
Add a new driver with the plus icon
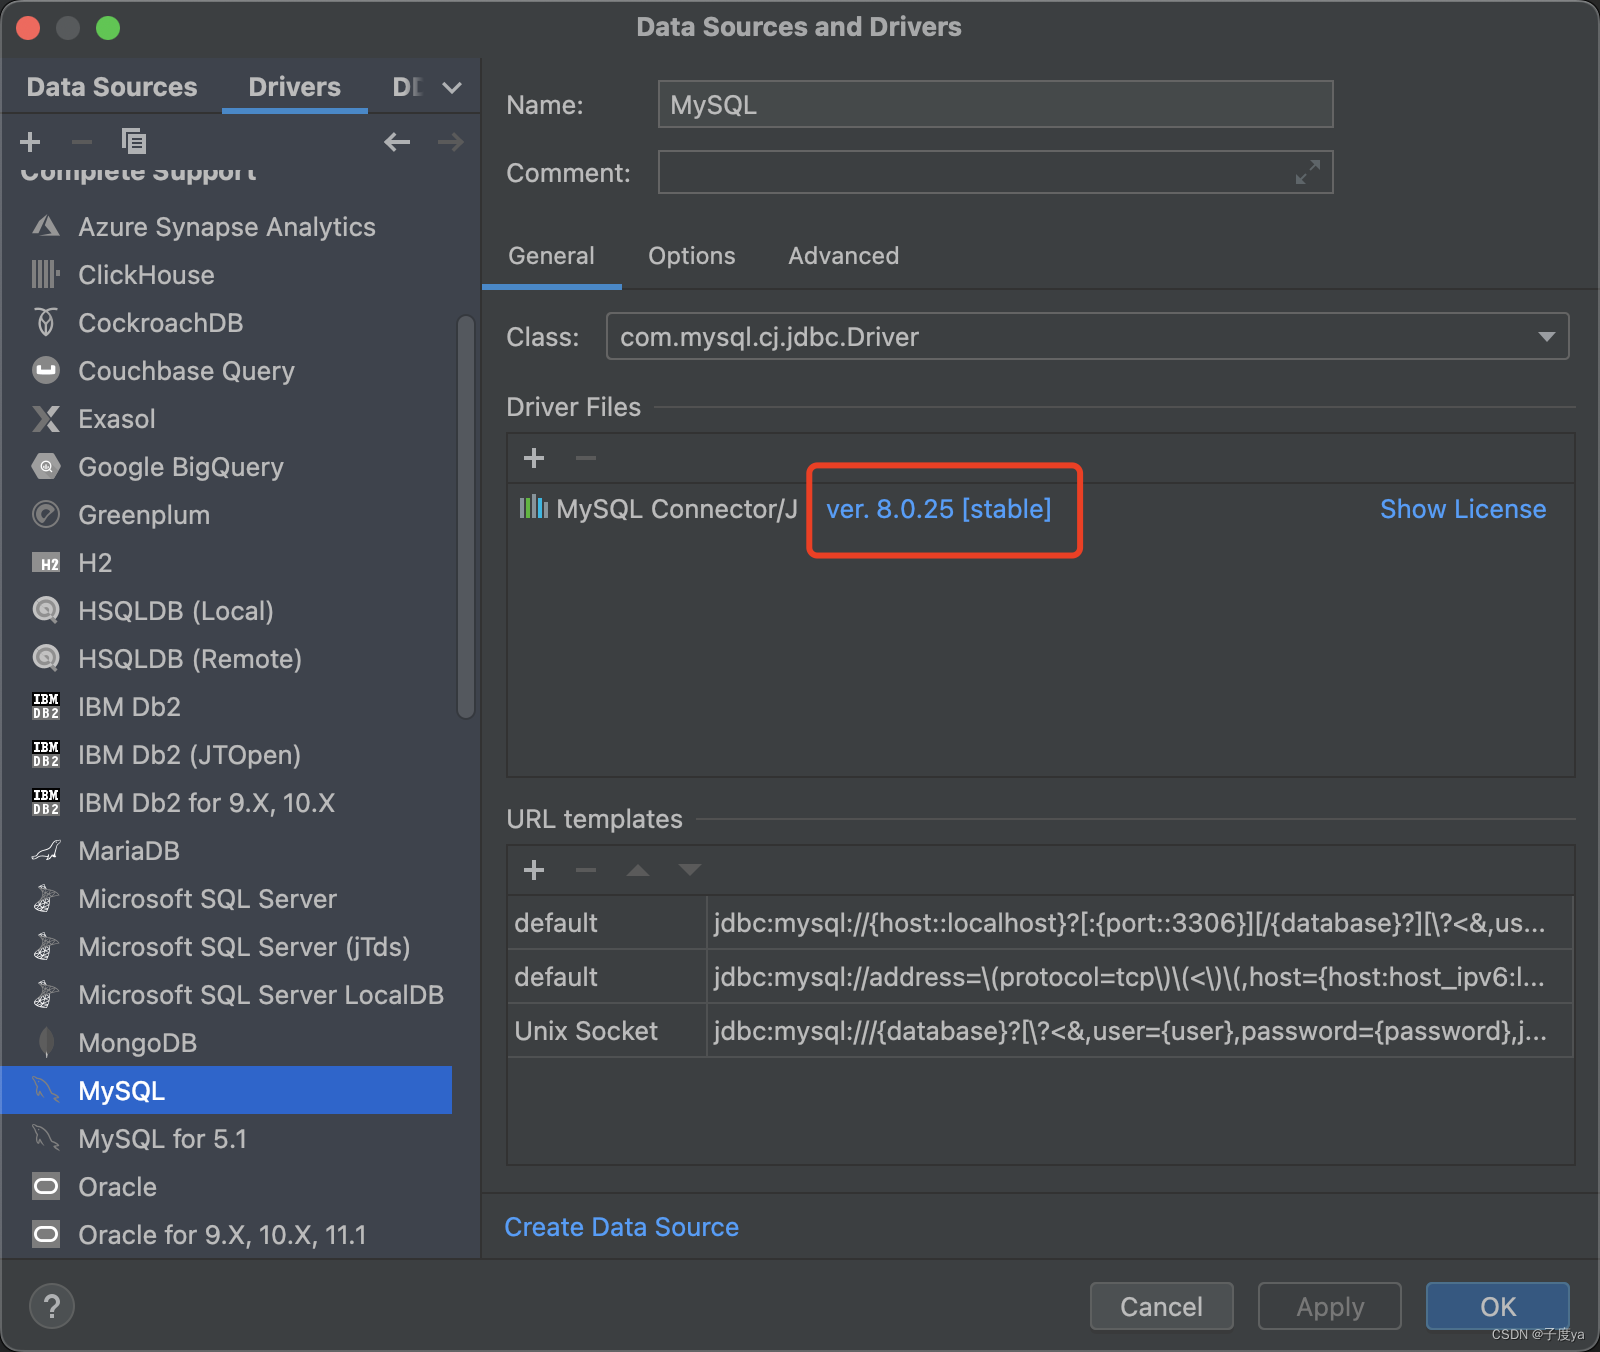(x=30, y=141)
